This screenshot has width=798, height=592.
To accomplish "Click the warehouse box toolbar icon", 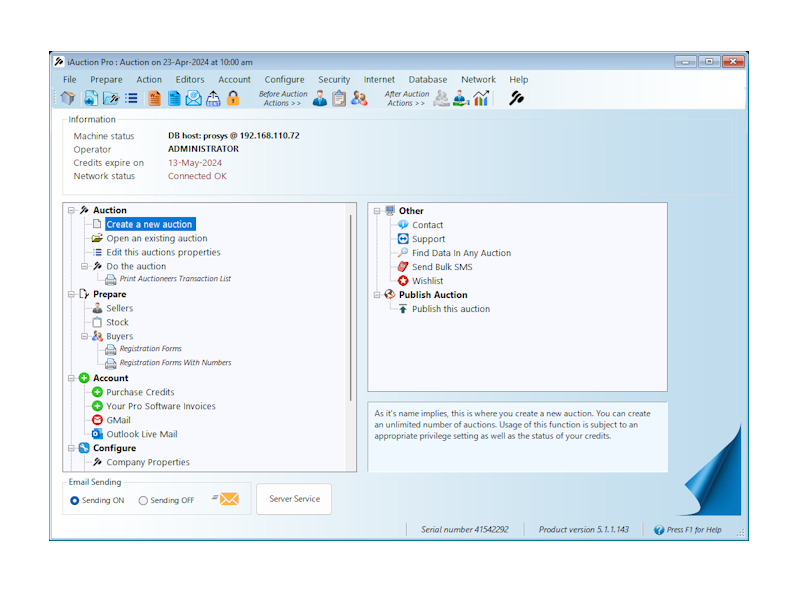I will (68, 98).
